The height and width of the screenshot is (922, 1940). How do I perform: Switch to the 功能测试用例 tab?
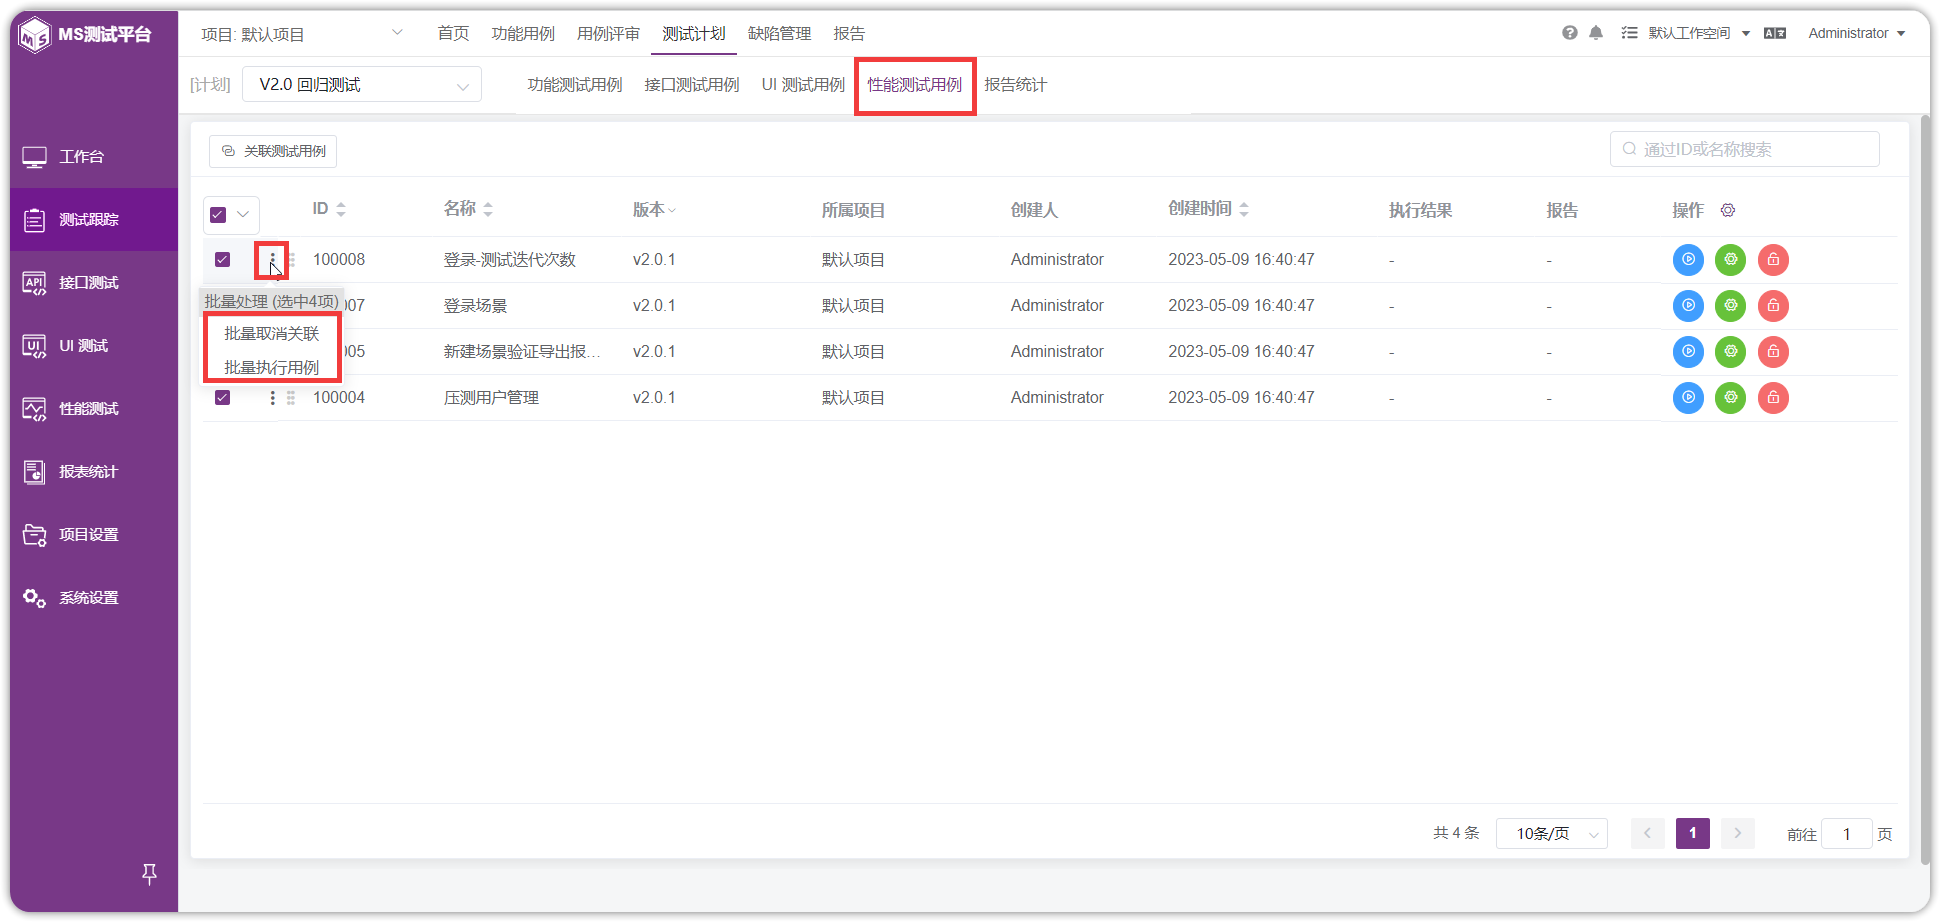pyautogui.click(x=575, y=85)
